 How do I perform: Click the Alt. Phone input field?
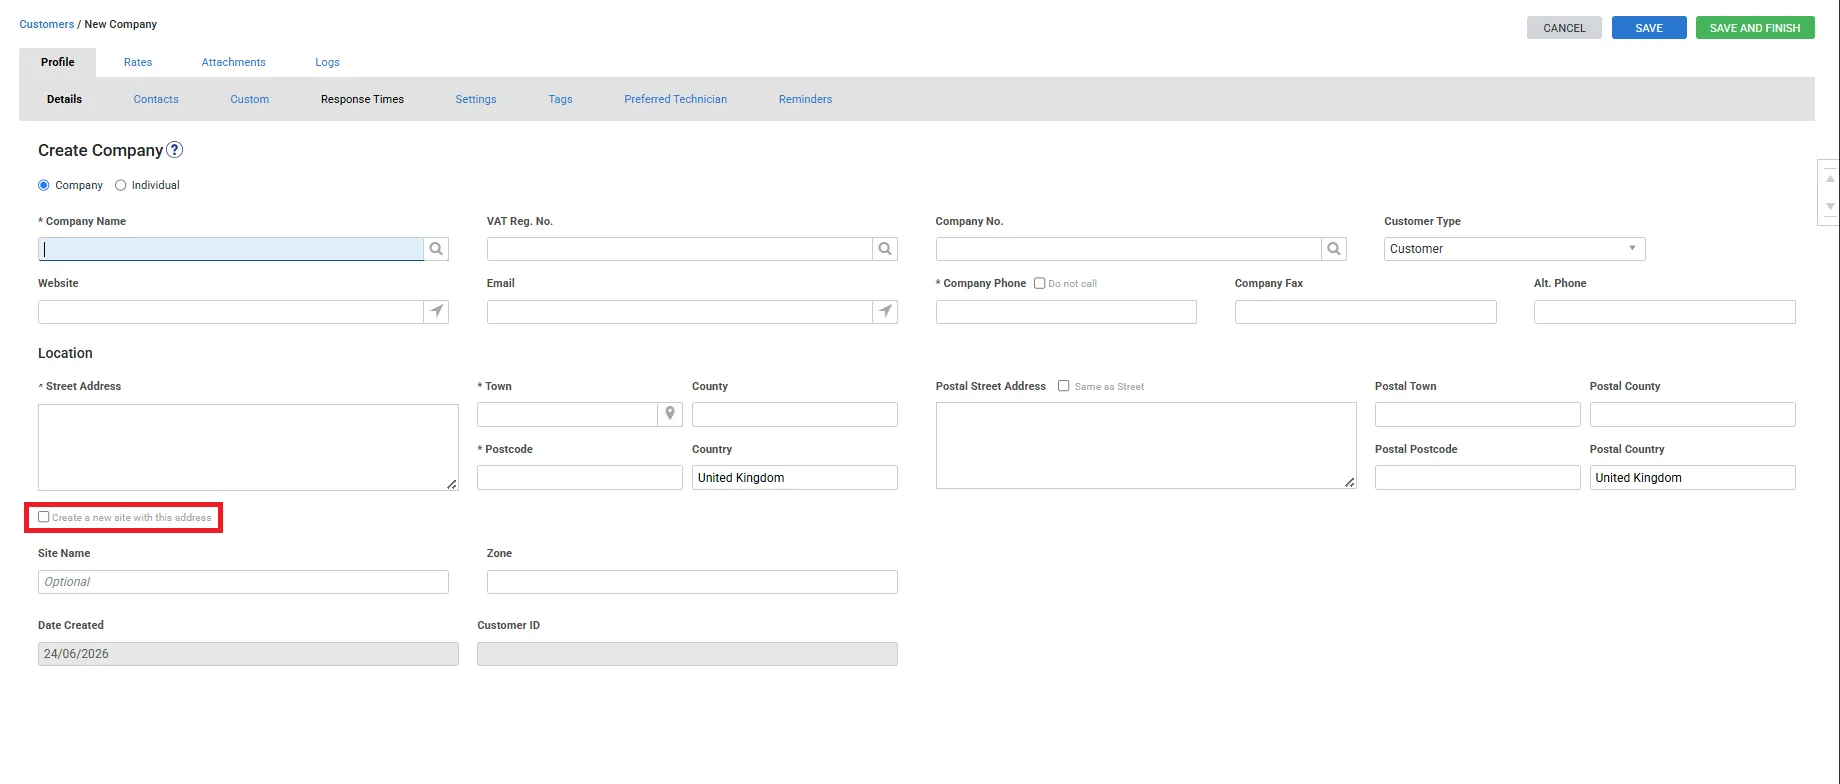(1665, 312)
